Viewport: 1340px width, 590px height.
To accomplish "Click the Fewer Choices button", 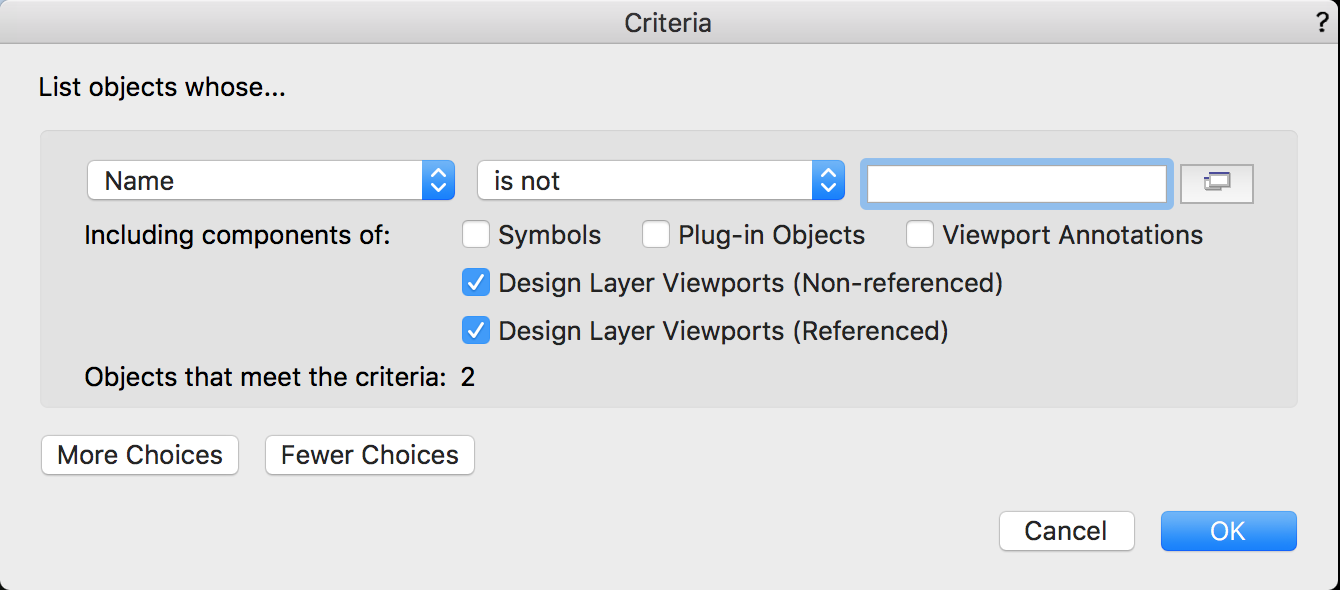I will 369,455.
